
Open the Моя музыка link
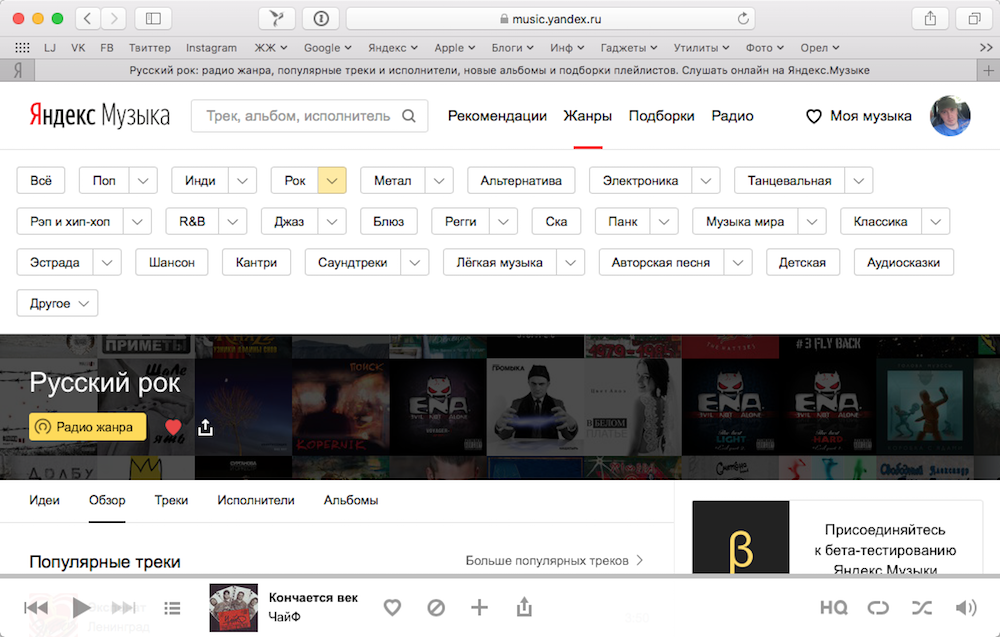coord(871,116)
